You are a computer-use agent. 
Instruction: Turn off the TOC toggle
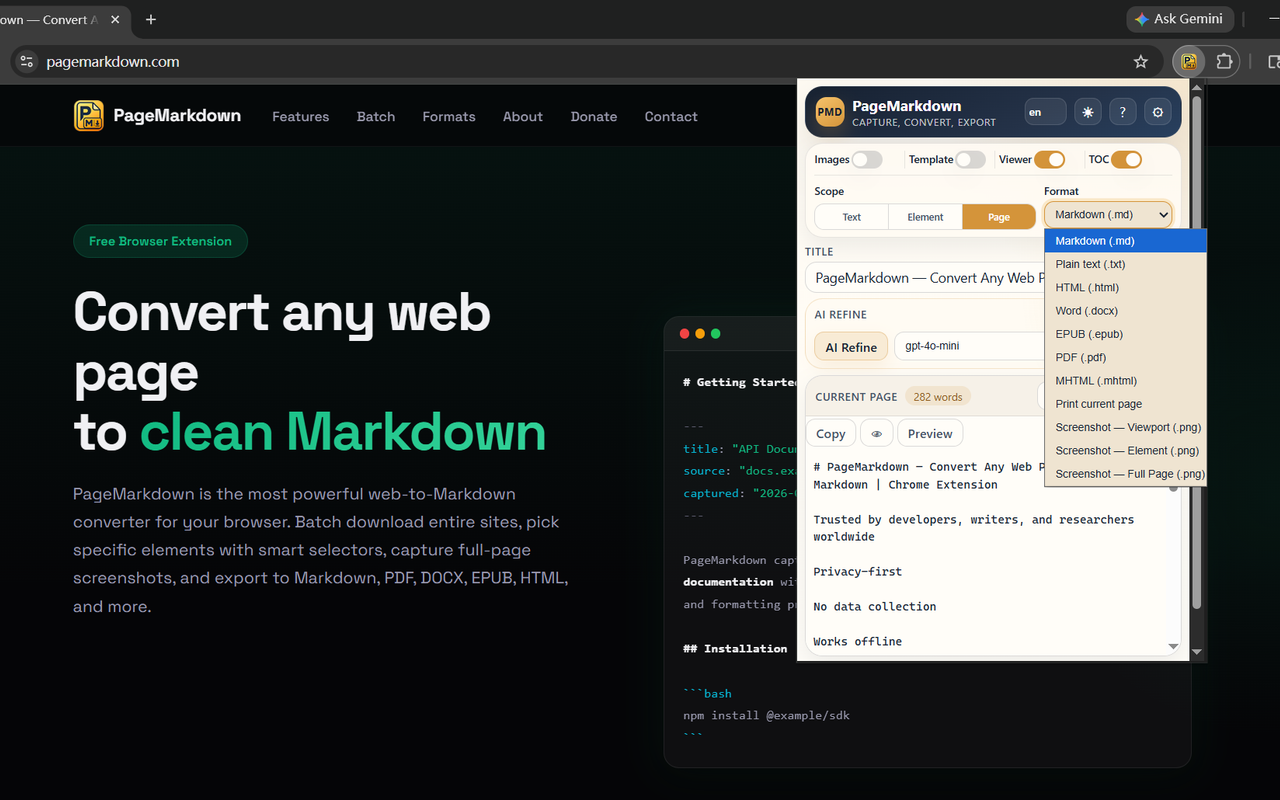(x=1126, y=159)
